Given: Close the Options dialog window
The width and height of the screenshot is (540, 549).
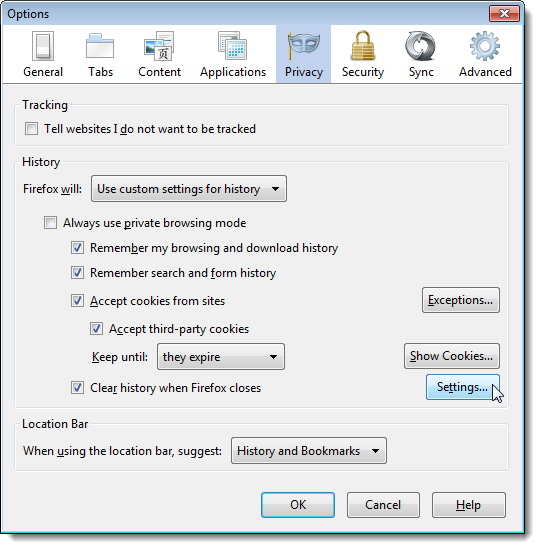Looking at the screenshot, I should pyautogui.click(x=504, y=14).
